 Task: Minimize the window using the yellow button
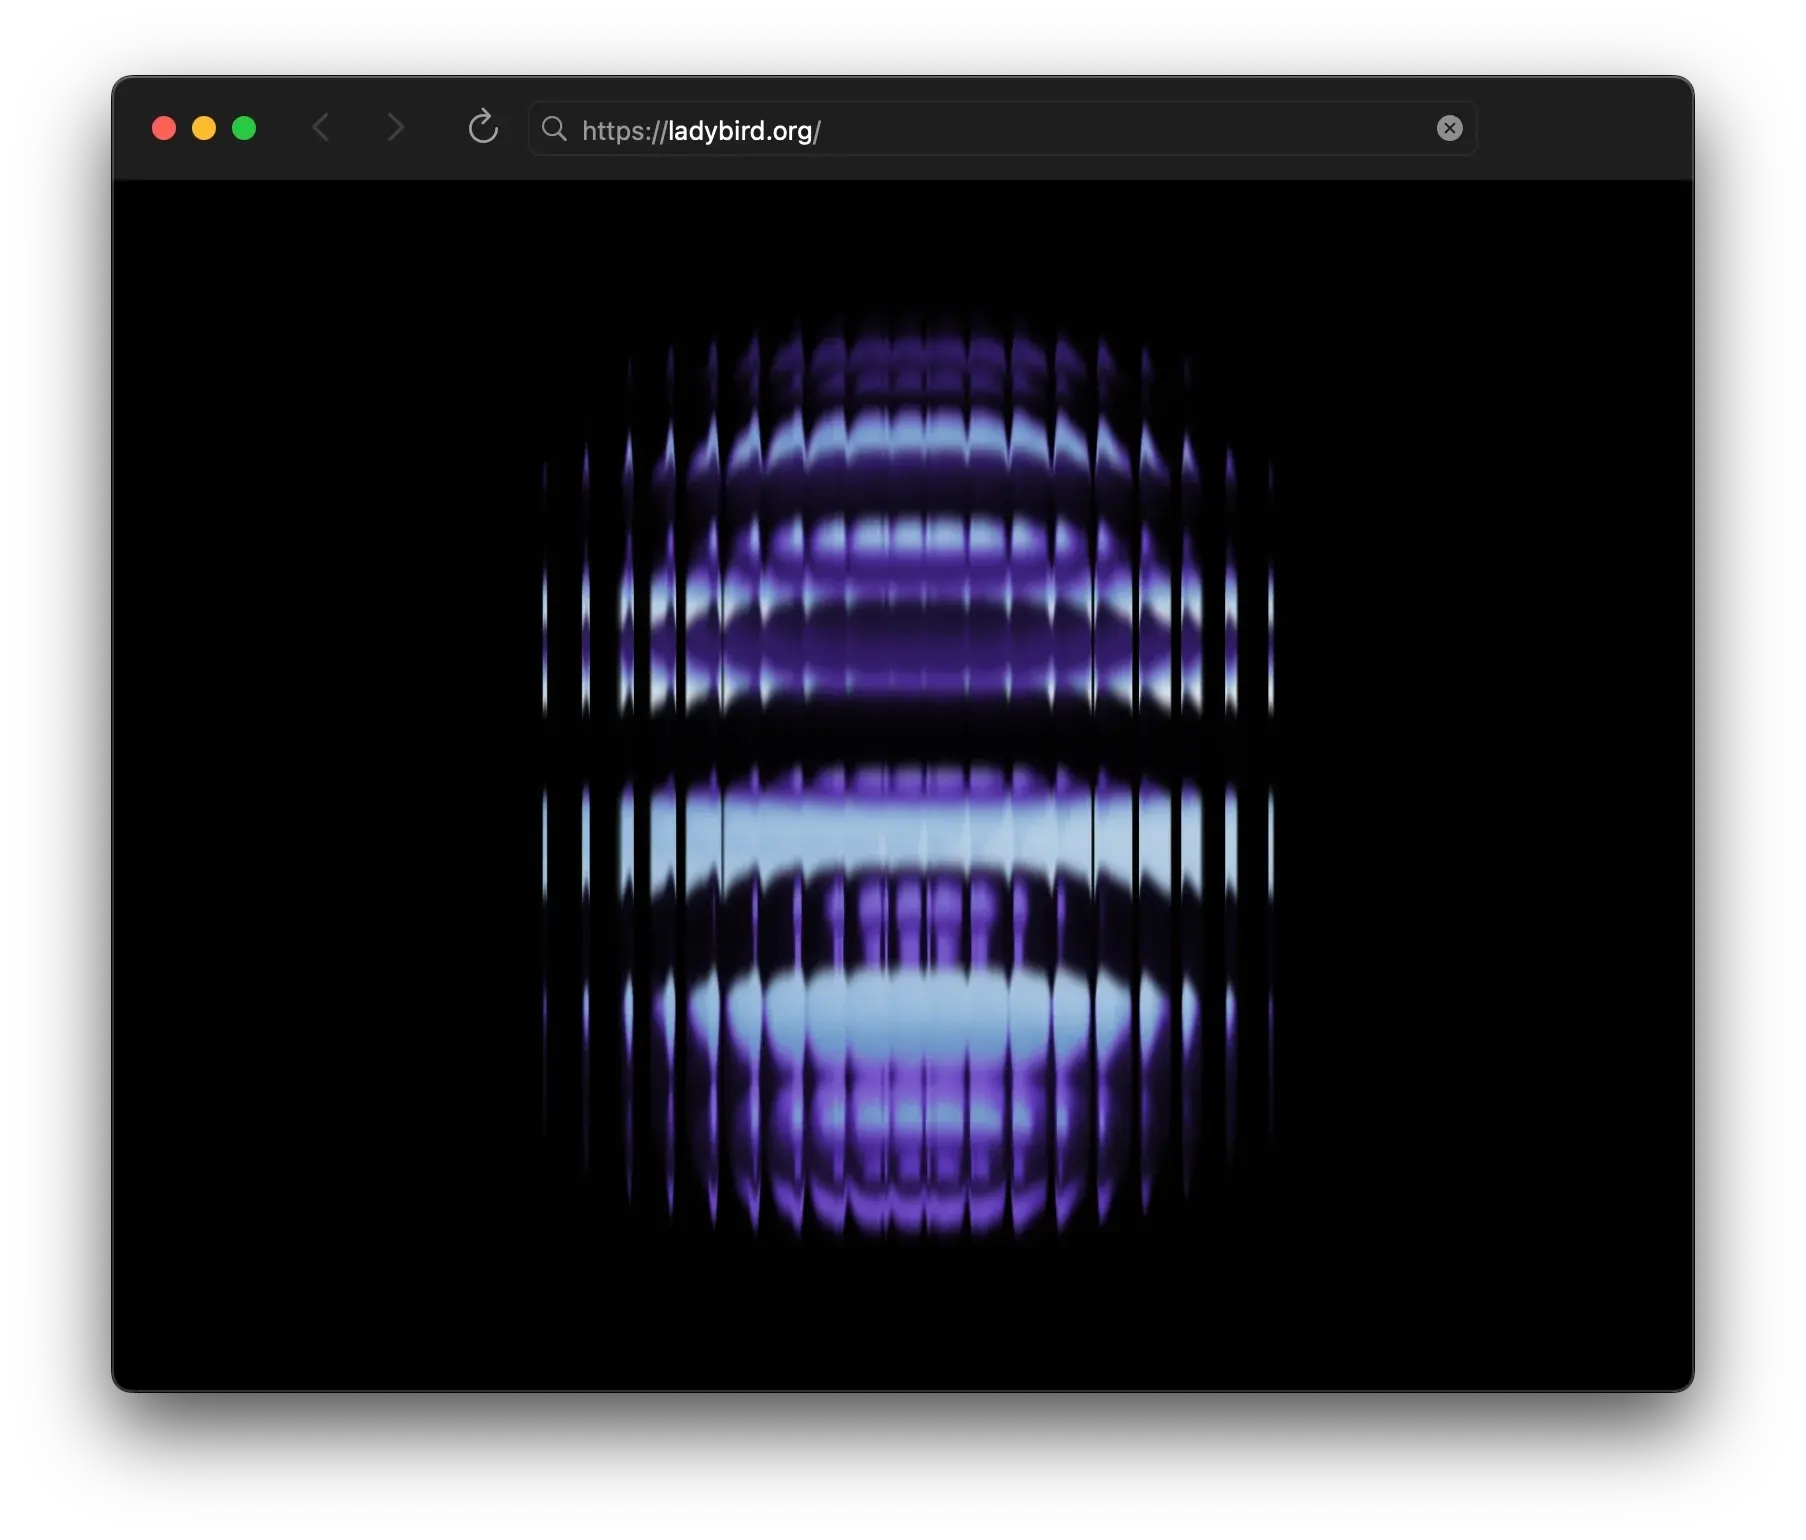click(x=204, y=128)
